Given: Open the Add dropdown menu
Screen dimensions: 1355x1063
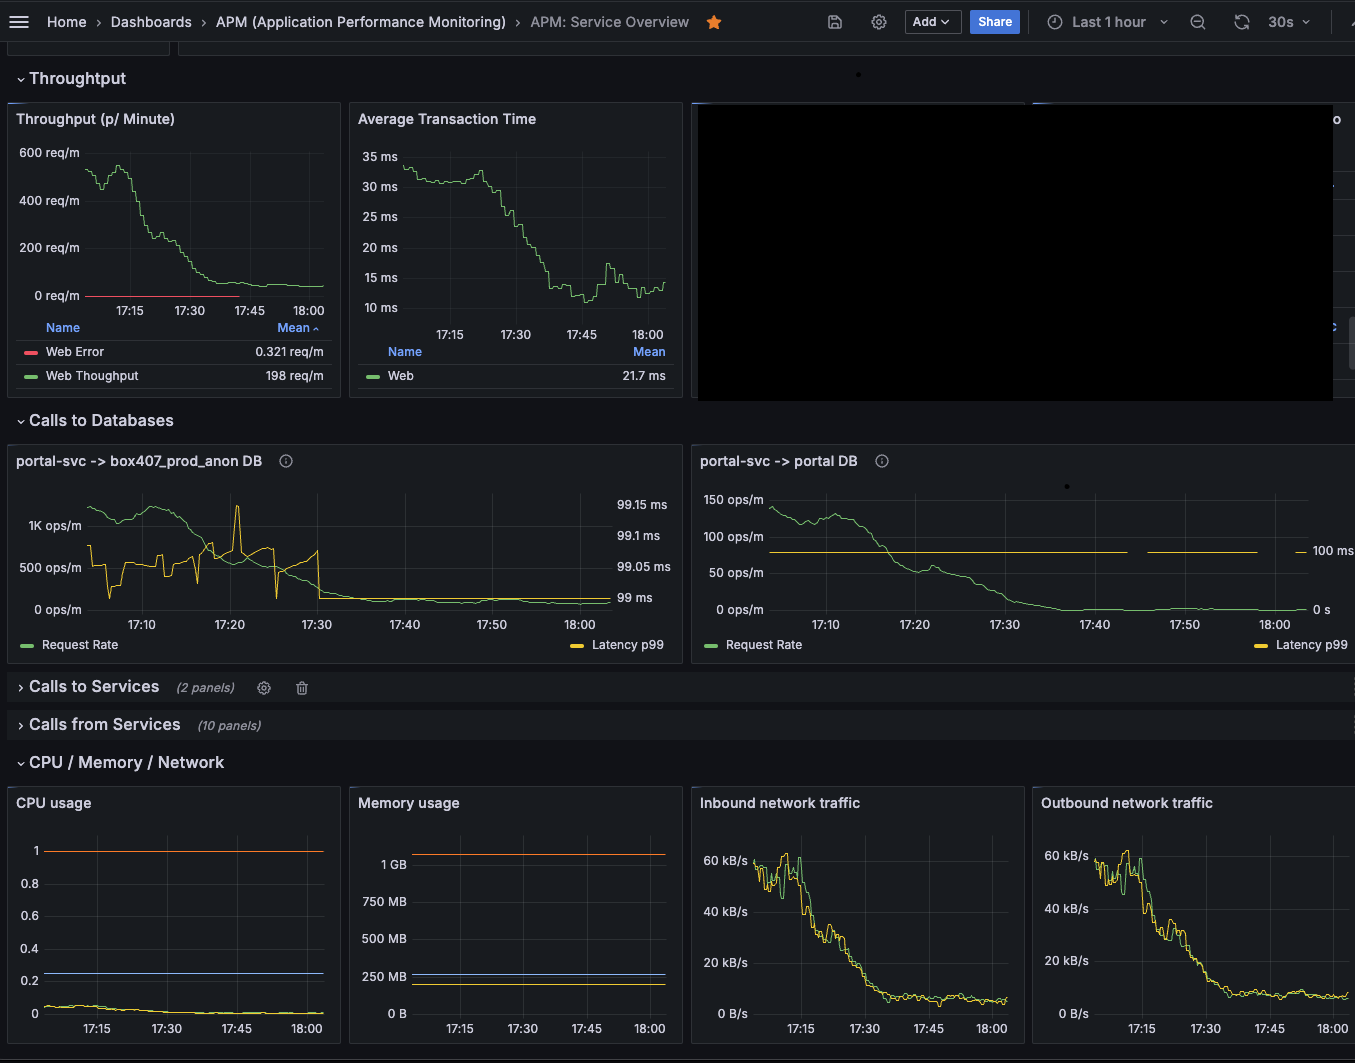Looking at the screenshot, I should point(932,22).
